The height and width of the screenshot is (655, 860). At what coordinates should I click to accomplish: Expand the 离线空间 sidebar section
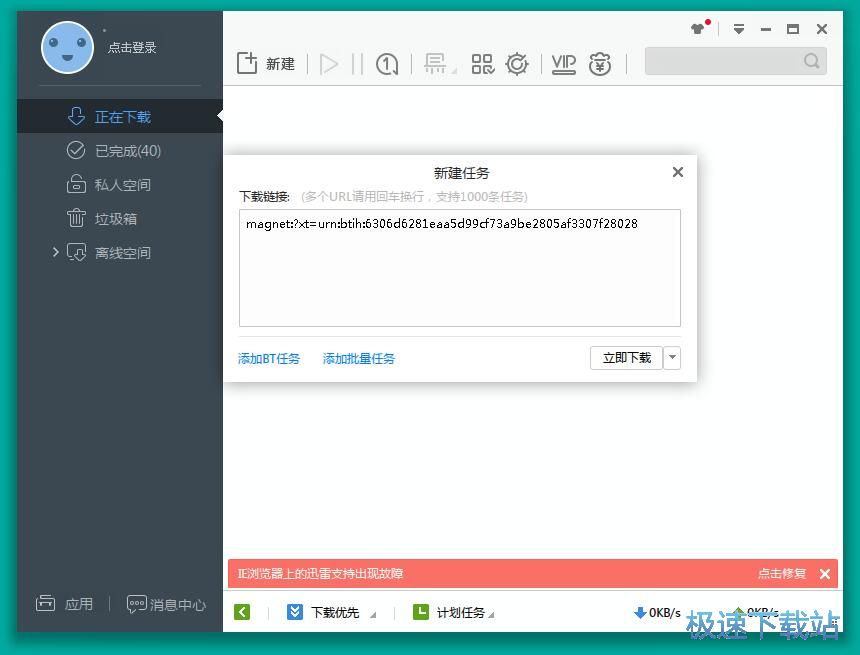[57, 252]
